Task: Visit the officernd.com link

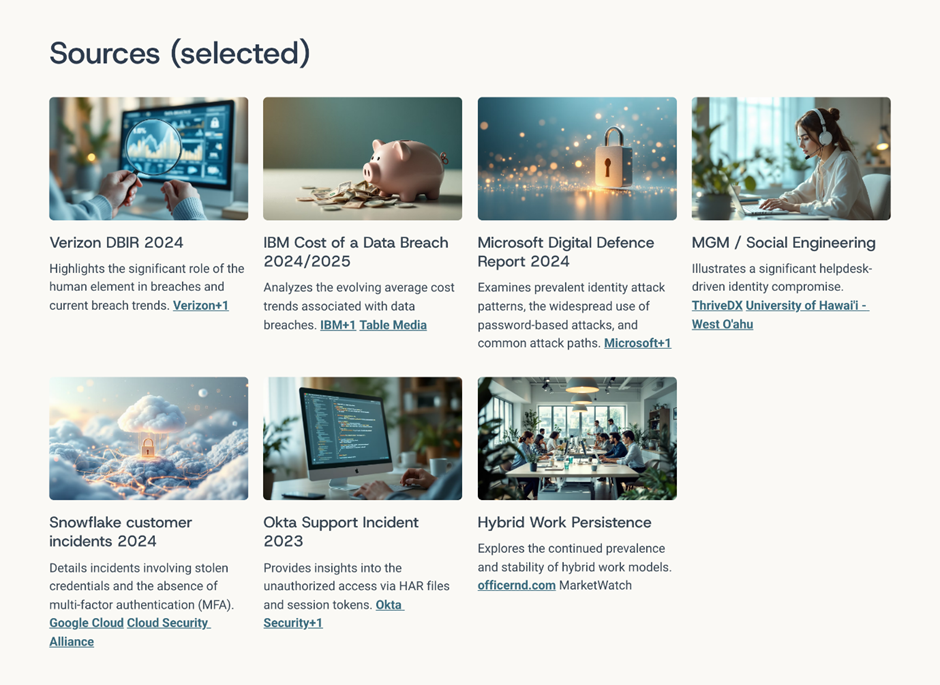Action: 516,586
